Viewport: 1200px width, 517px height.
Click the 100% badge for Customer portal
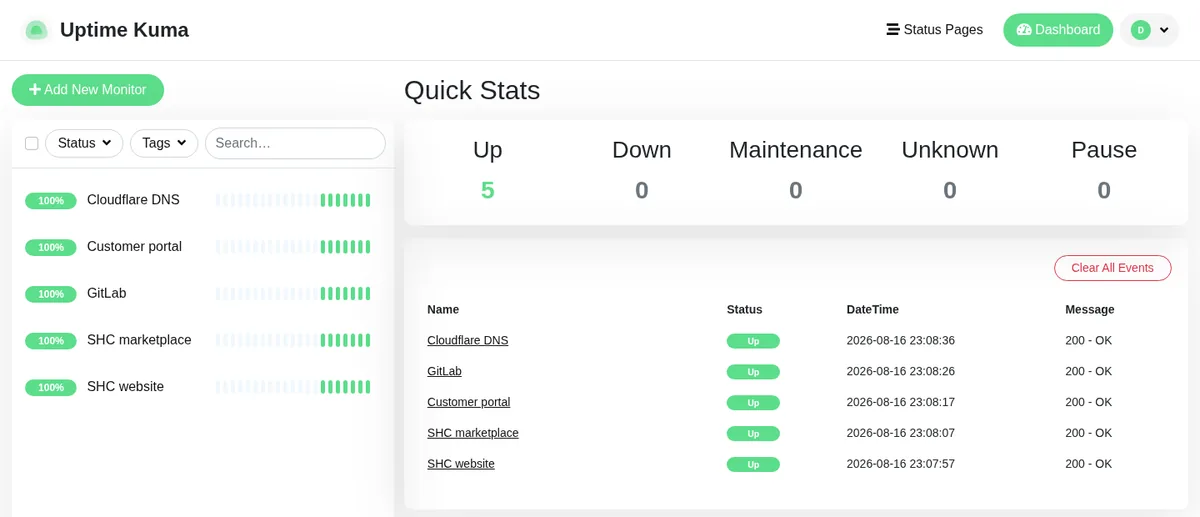[x=51, y=247]
